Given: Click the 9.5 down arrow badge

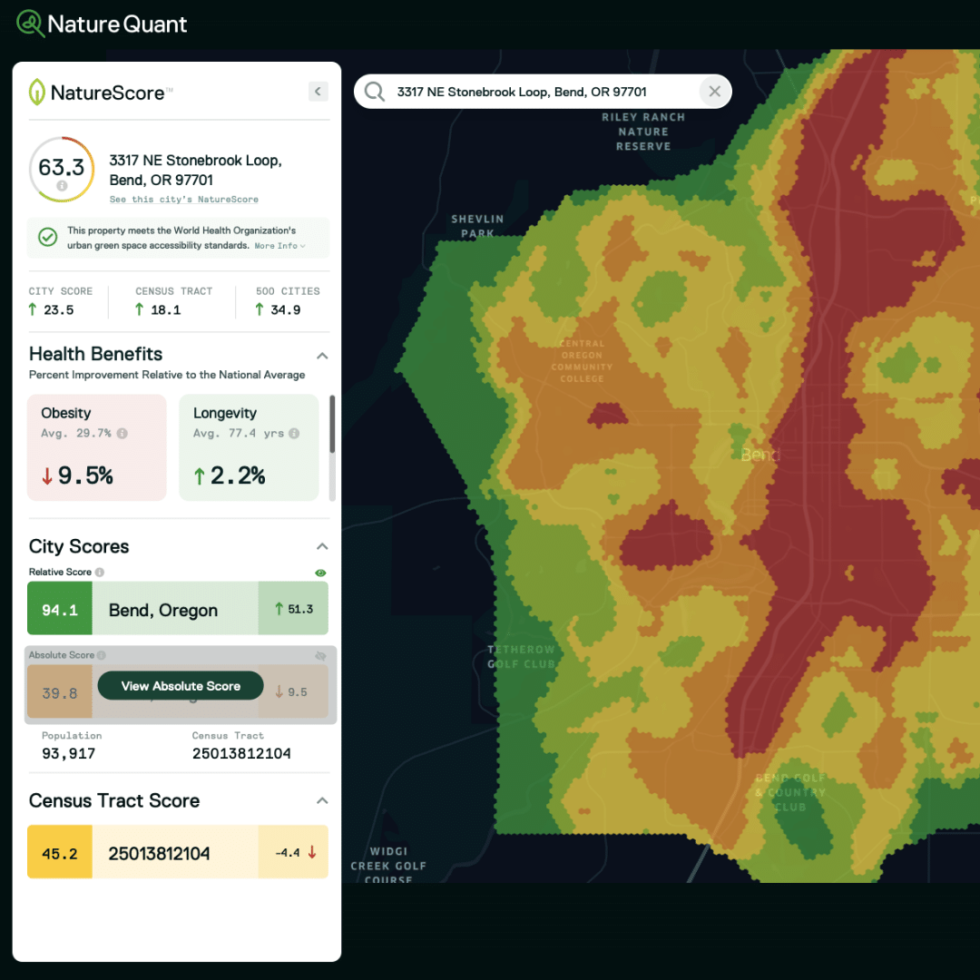Looking at the screenshot, I should click(292, 692).
